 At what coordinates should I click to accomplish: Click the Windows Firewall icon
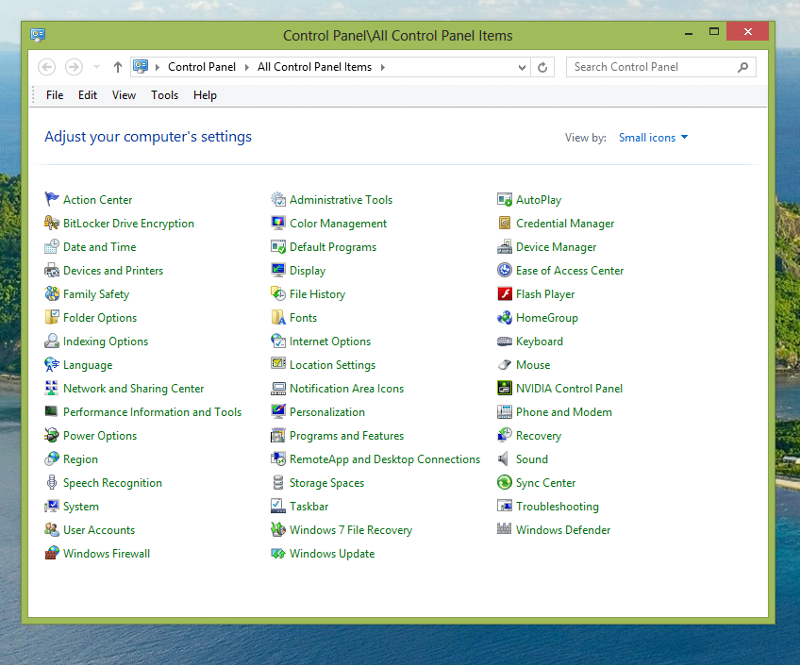52,553
